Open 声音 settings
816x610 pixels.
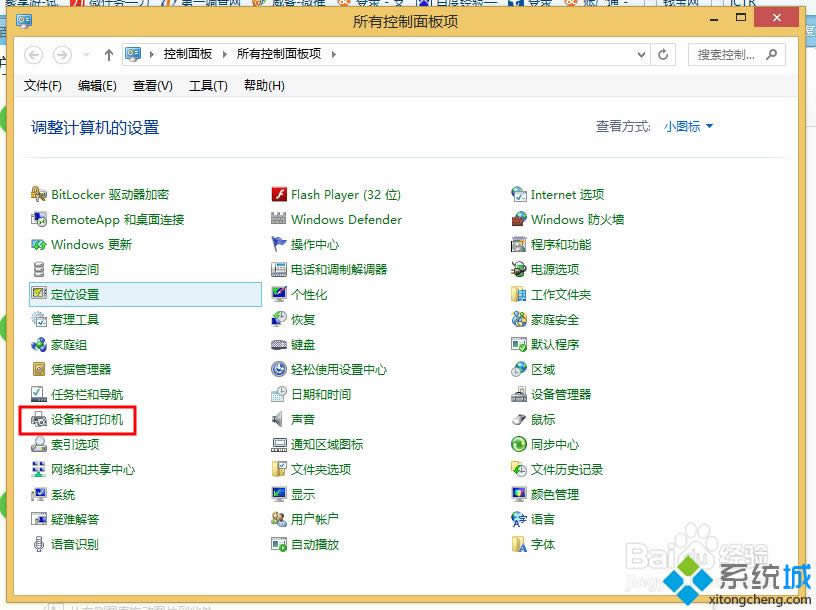[301, 419]
